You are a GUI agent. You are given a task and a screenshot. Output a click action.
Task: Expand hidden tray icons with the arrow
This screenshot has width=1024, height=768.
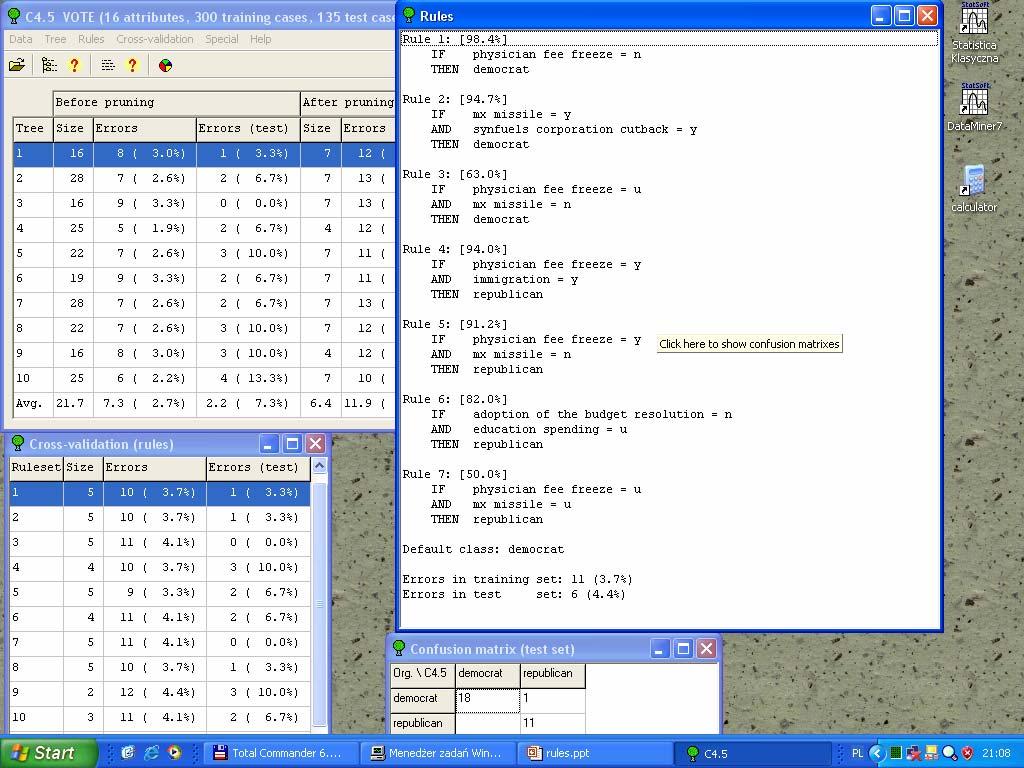876,753
